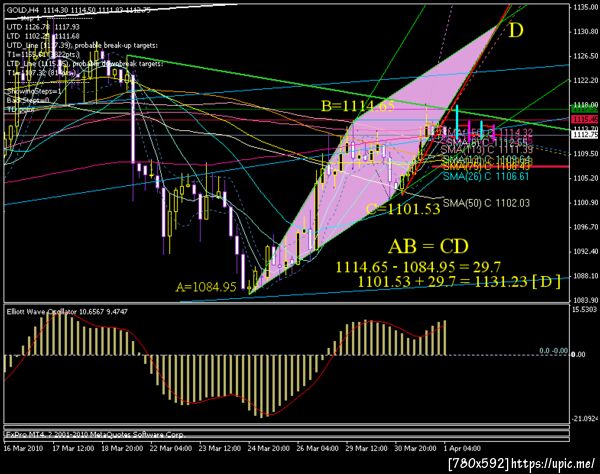Click the yellow D target label
This screenshot has height=474, width=600.
[515, 30]
